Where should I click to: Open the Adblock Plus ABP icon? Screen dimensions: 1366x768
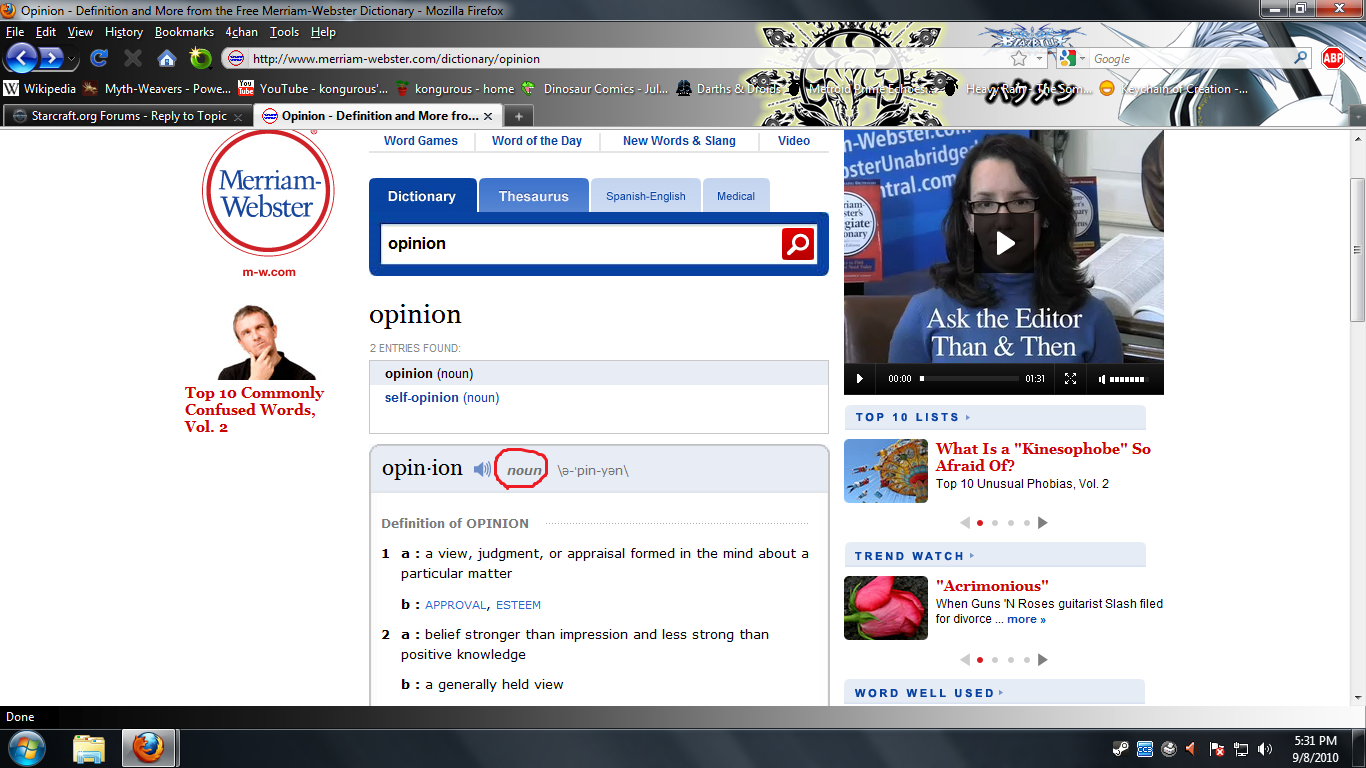tap(1332, 58)
